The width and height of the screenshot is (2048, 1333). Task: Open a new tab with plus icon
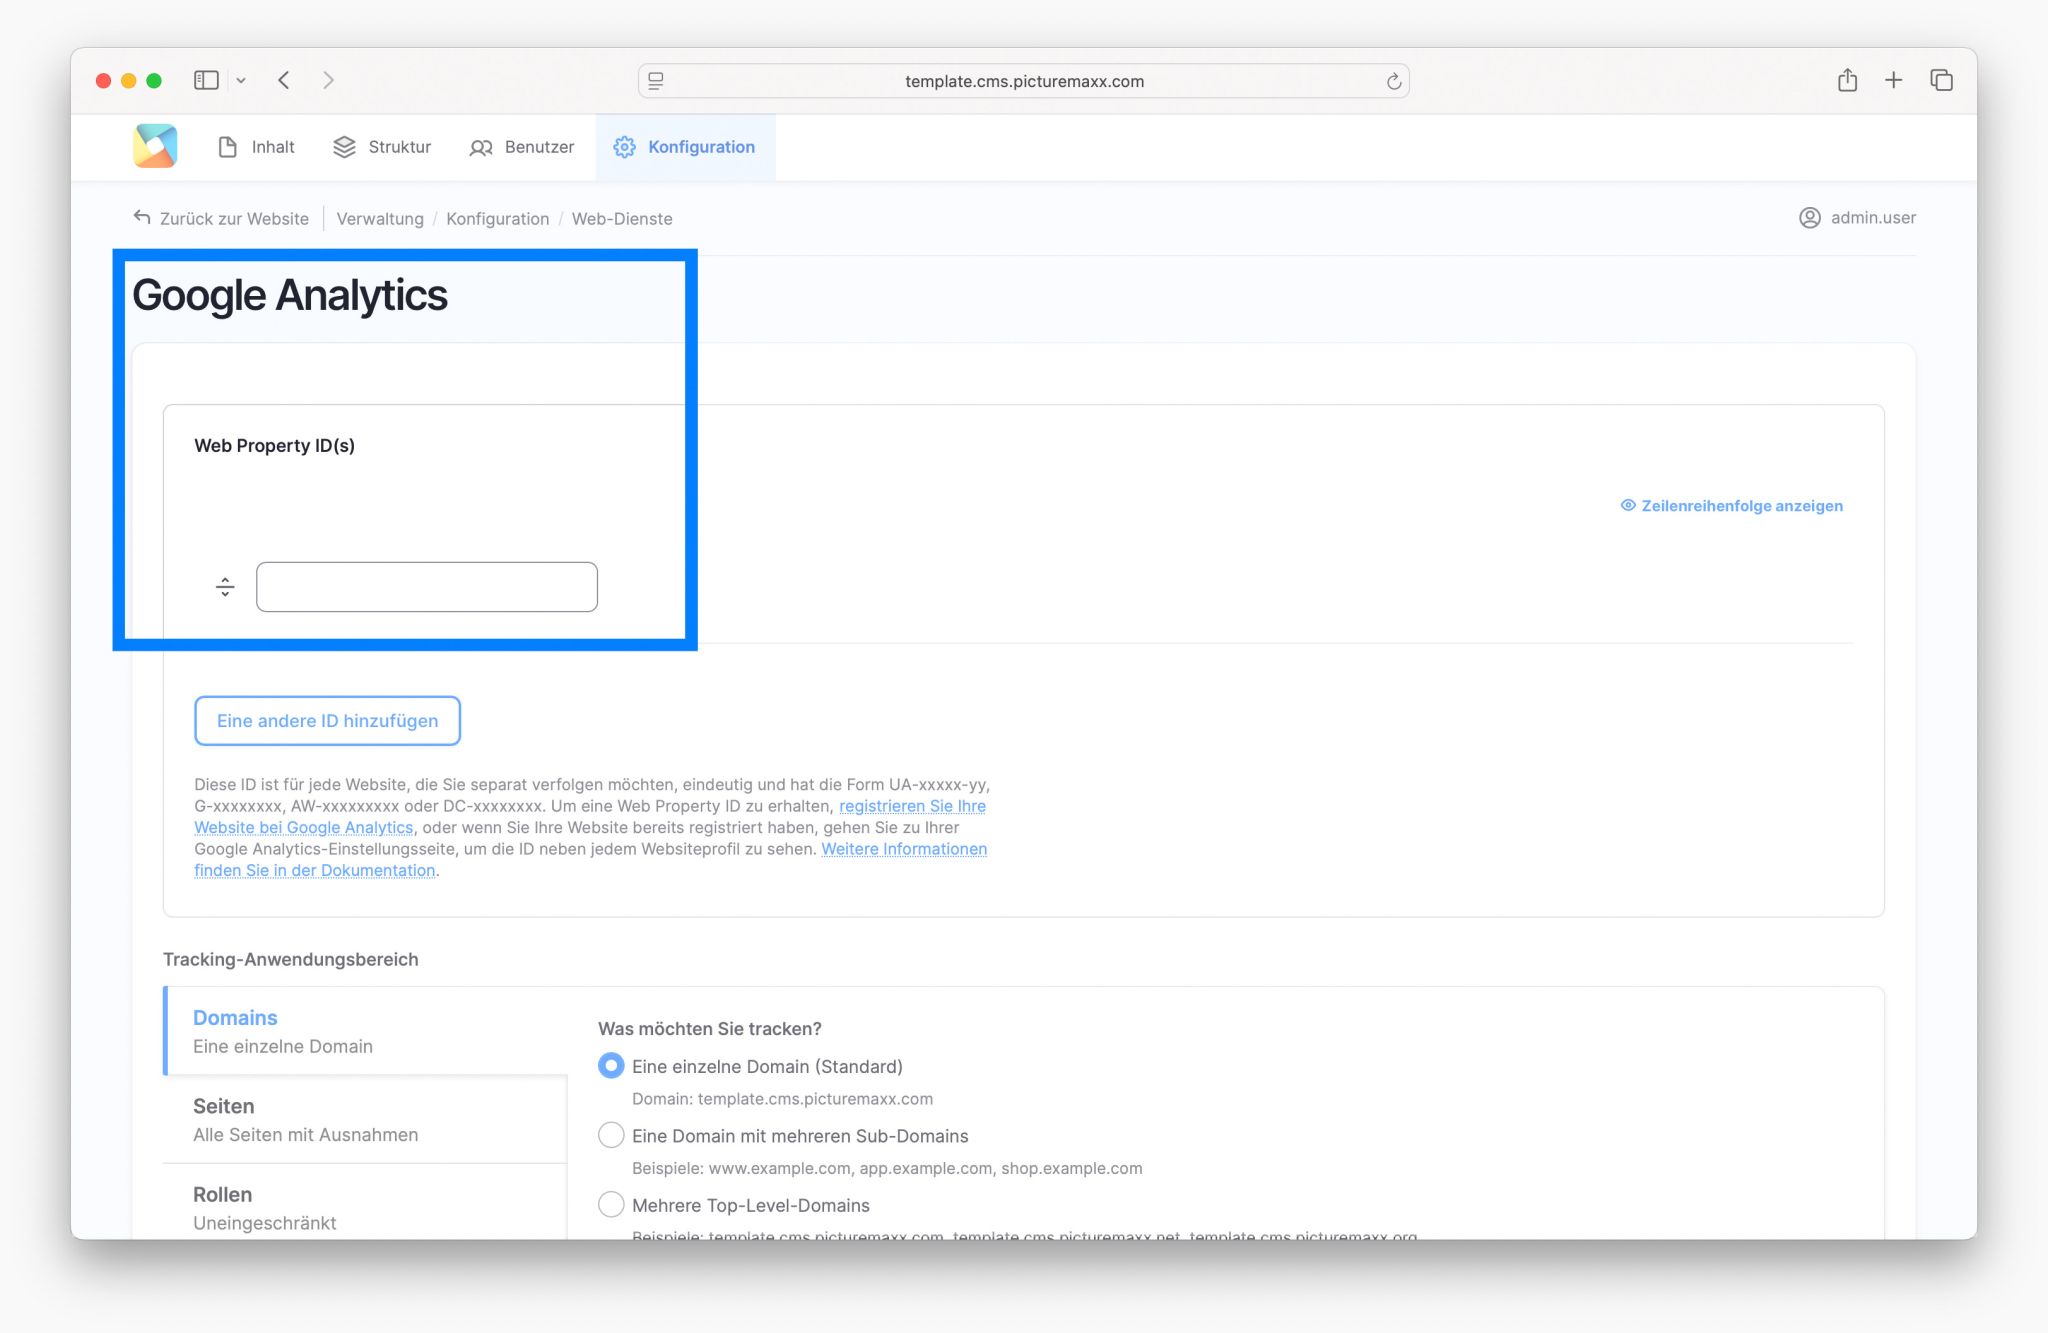pyautogui.click(x=1893, y=80)
